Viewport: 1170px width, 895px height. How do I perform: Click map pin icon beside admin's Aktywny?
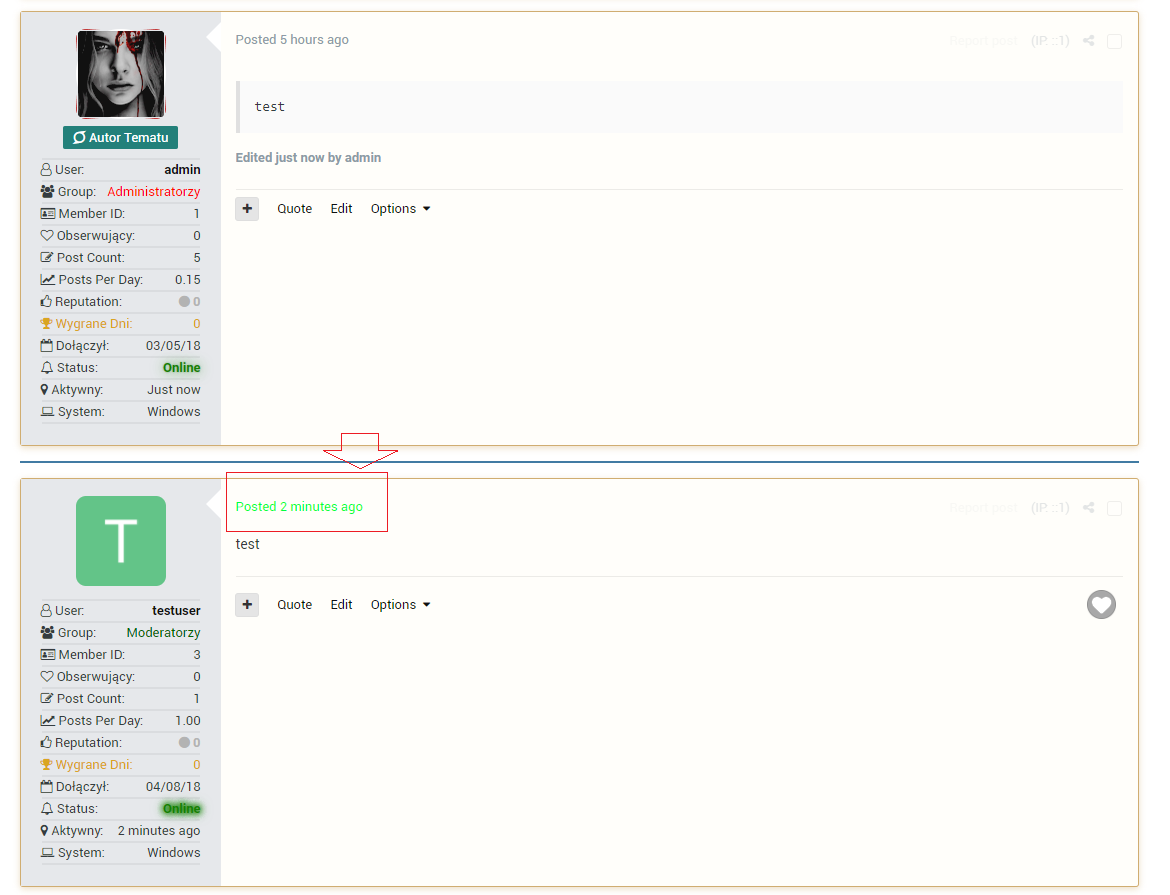coord(44,390)
